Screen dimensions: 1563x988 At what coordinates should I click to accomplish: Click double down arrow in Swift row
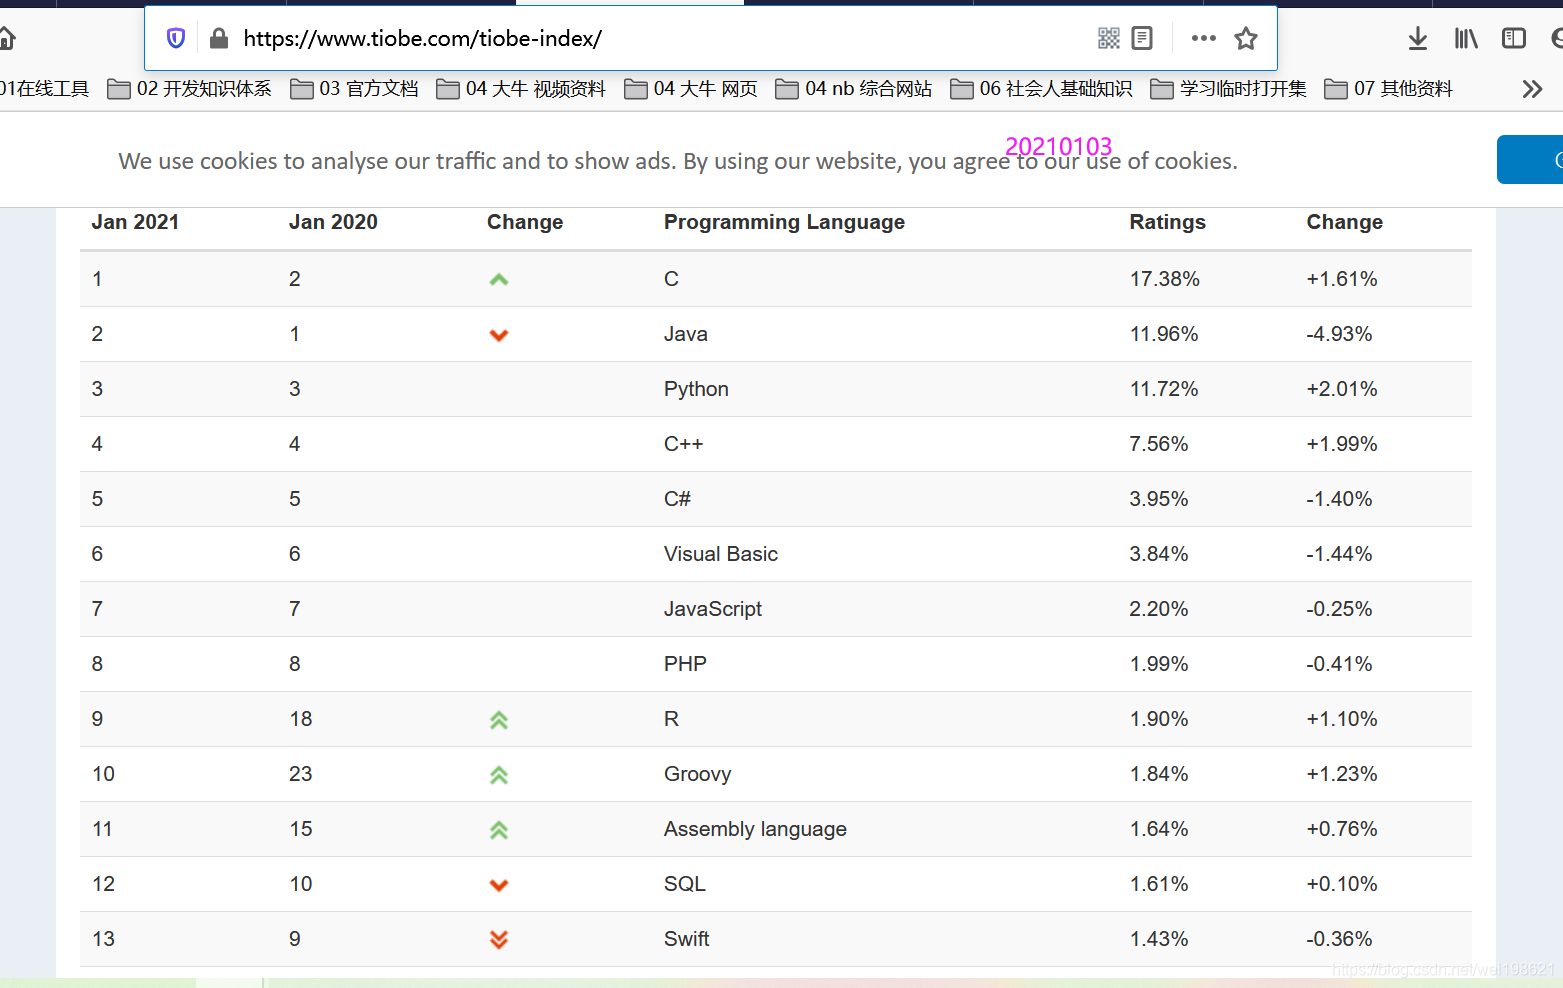coord(499,939)
